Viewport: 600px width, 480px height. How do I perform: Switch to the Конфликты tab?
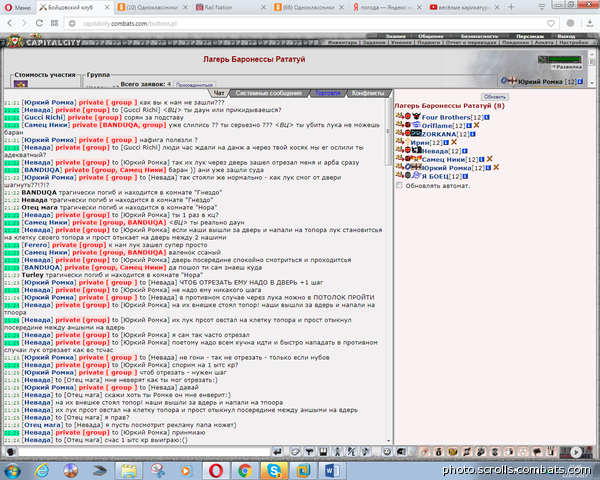point(368,93)
